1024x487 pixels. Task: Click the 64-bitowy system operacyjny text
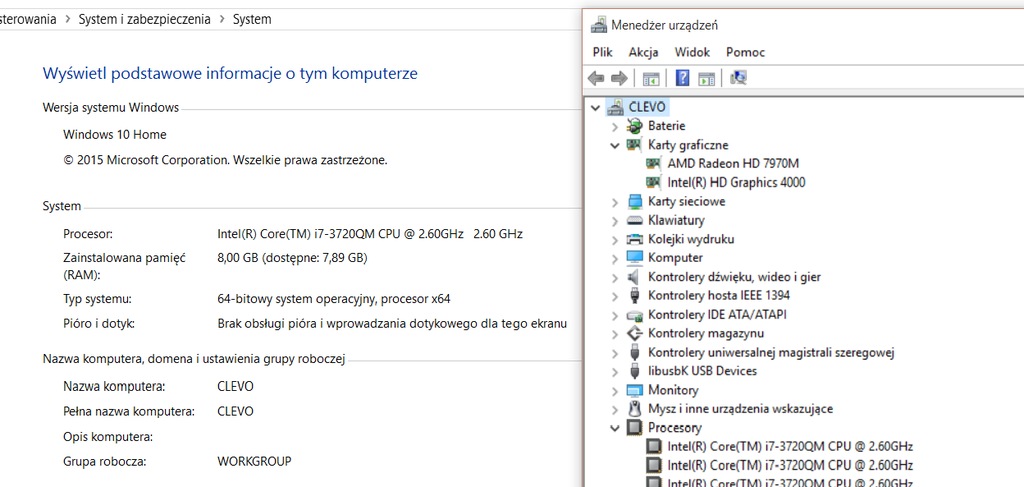pos(334,299)
